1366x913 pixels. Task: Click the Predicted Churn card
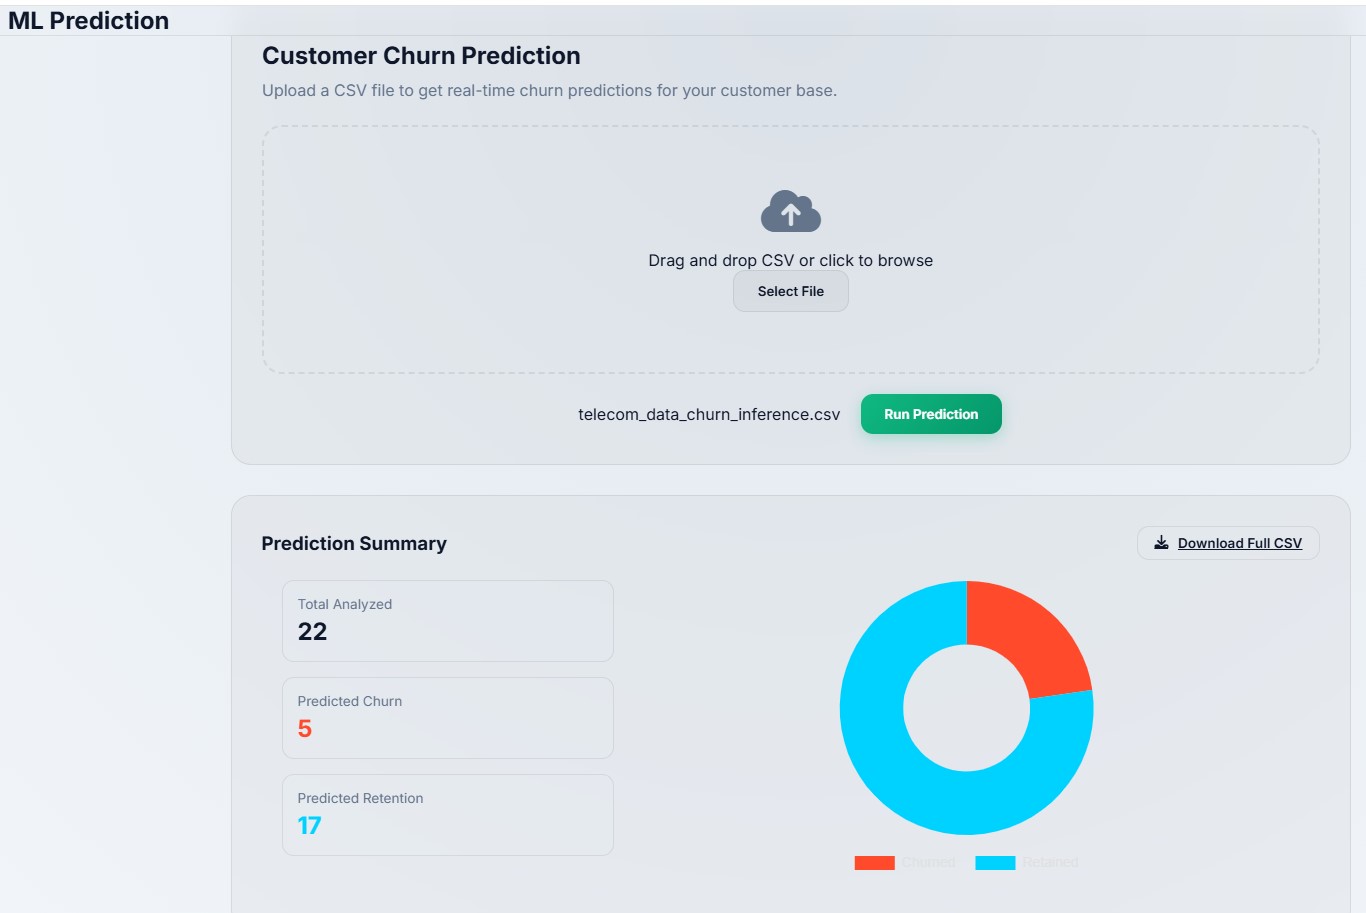(447, 717)
